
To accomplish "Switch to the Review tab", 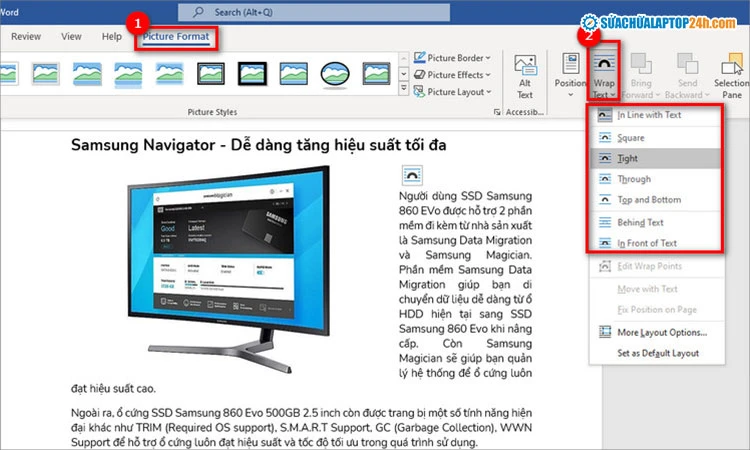I will (26, 36).
